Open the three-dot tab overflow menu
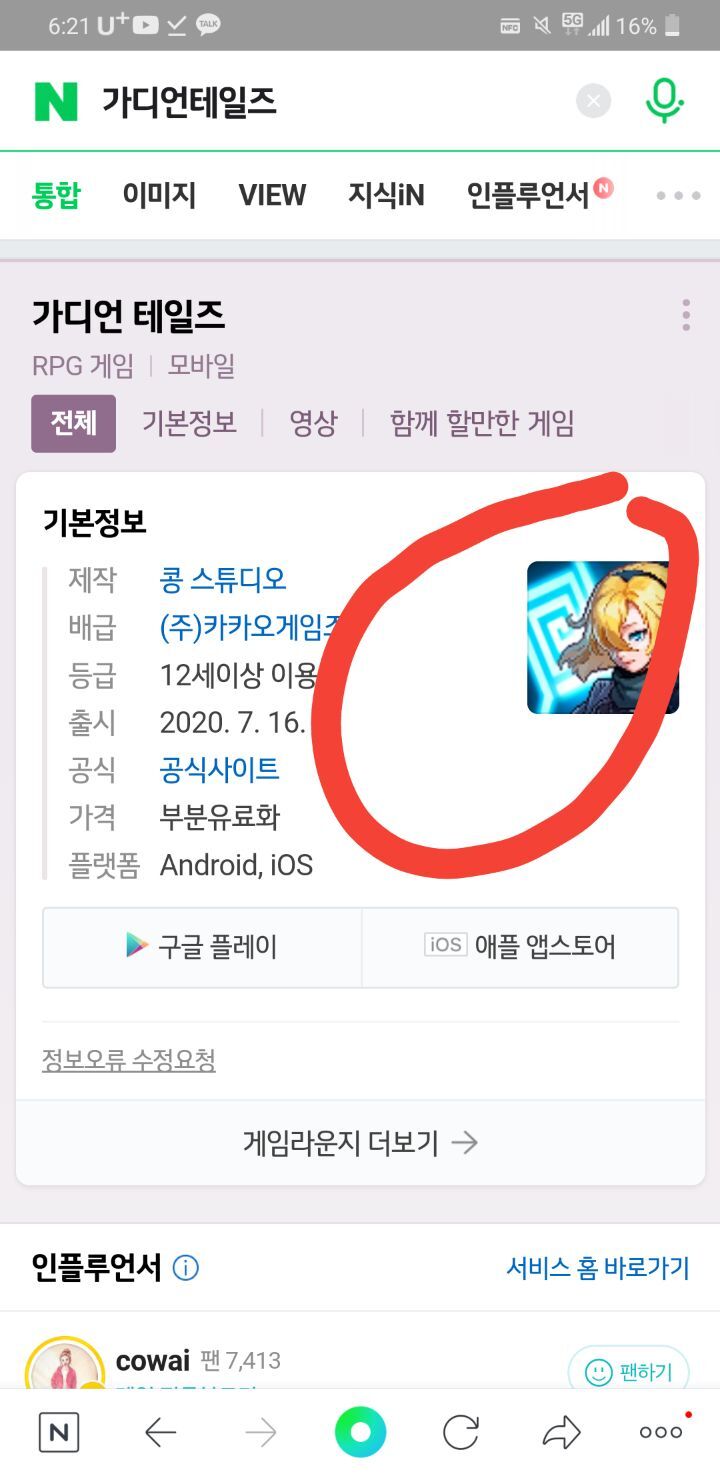 pyautogui.click(x=678, y=195)
